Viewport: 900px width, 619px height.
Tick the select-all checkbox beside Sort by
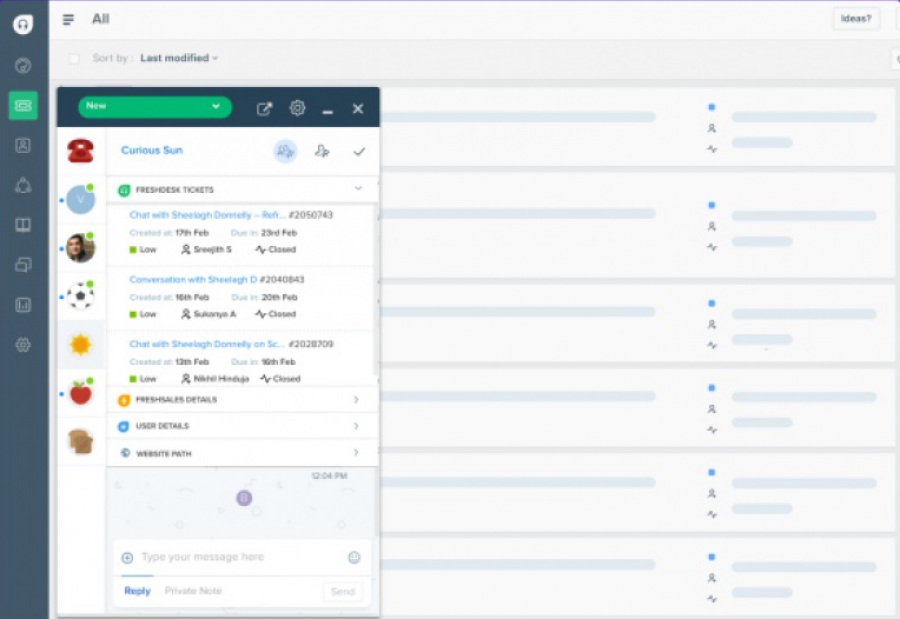tap(74, 59)
